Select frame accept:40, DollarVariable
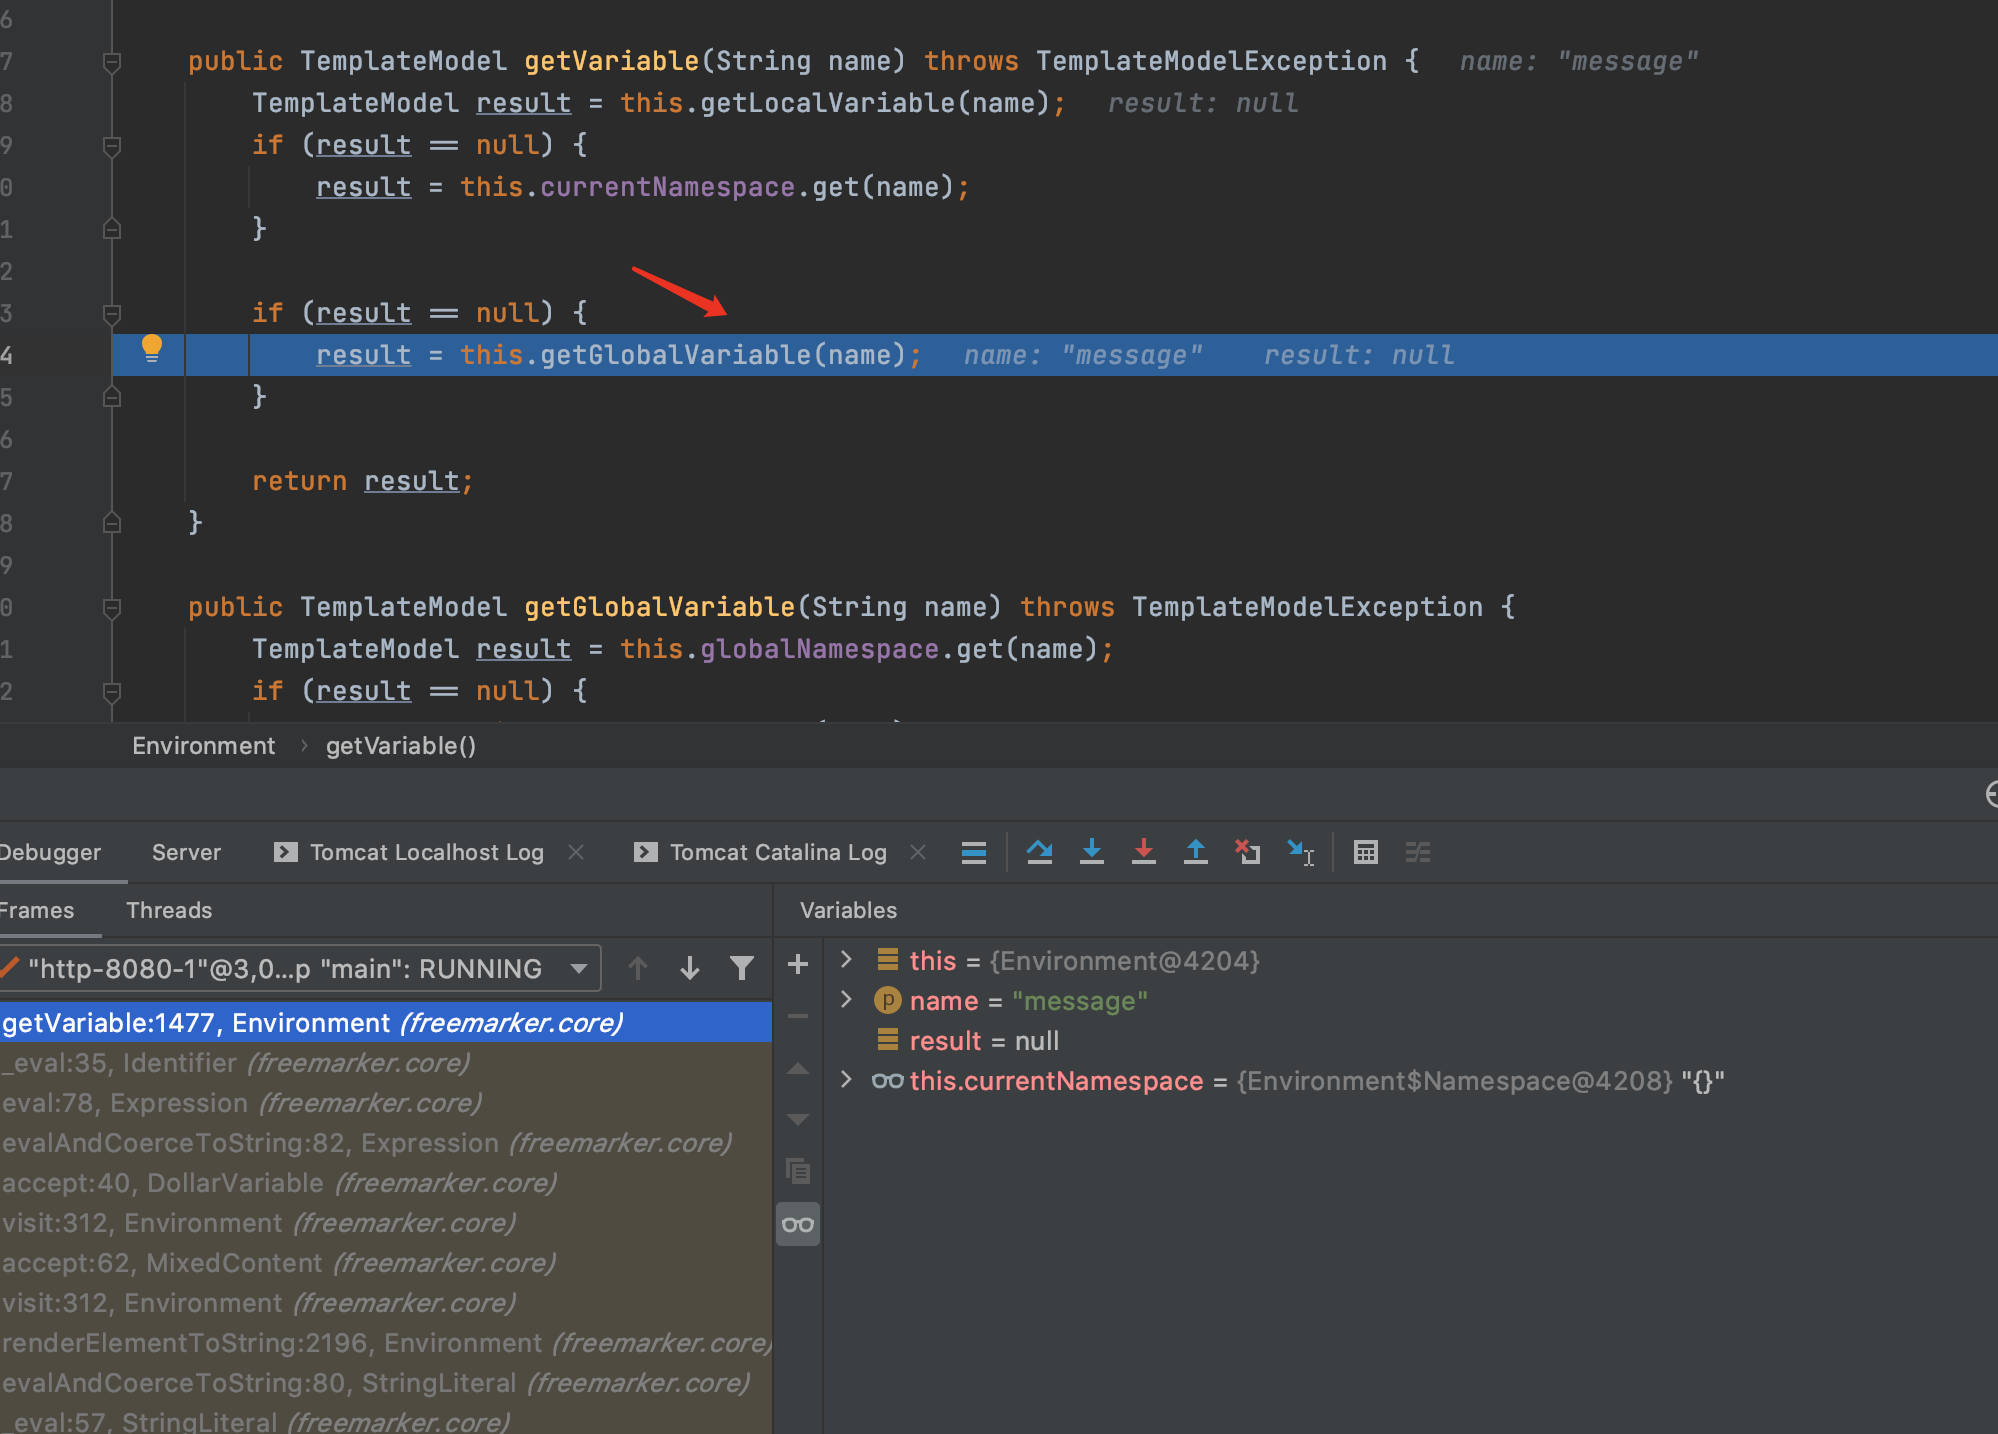Viewport: 1998px width, 1434px height. [x=386, y=1183]
